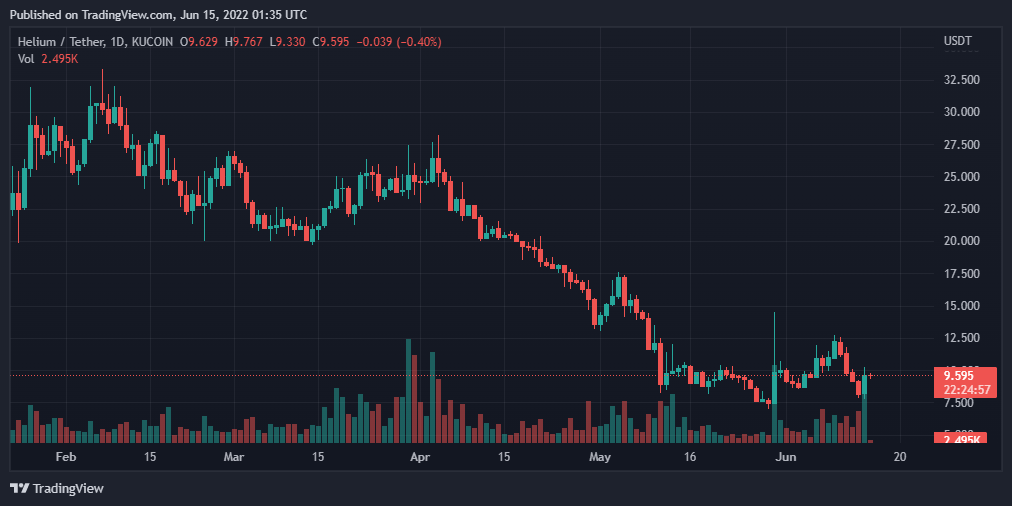This screenshot has height=506, width=1012.
Task: Click the May date axis label
Action: 600,457
